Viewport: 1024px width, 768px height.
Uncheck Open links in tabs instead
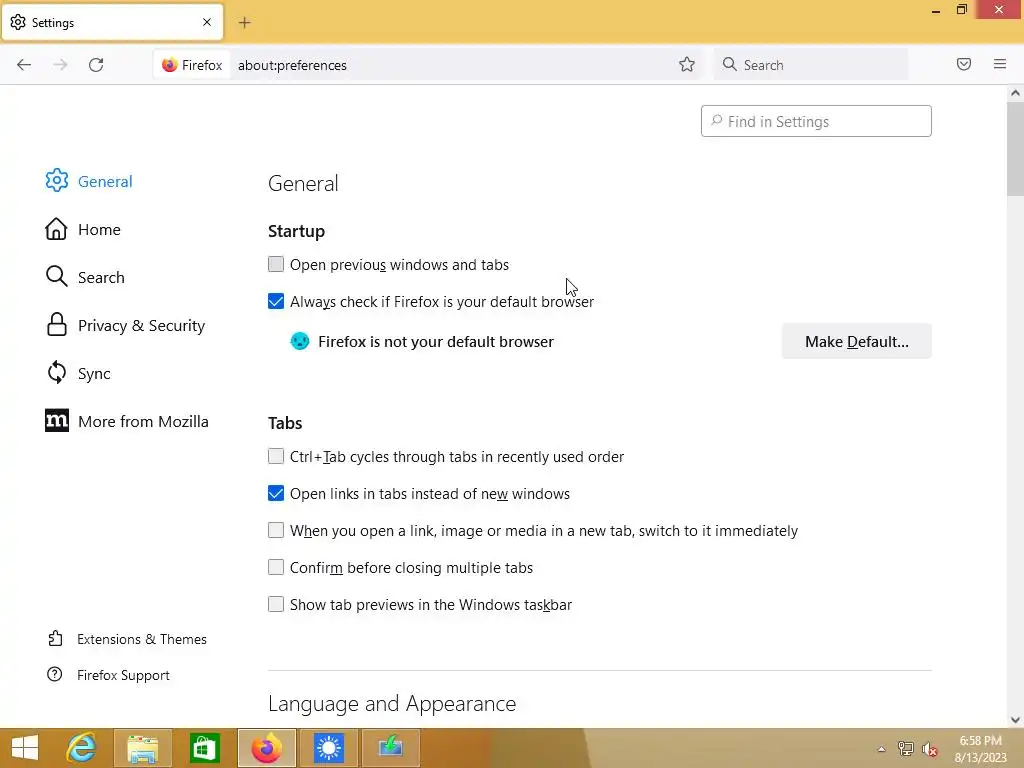pyautogui.click(x=276, y=493)
